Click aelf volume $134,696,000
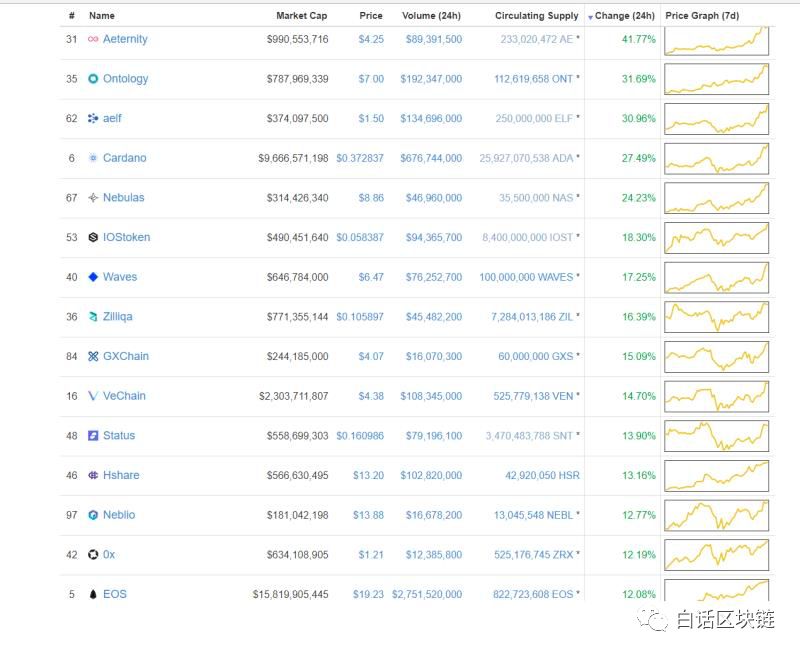Image resolution: width=800 pixels, height=654 pixels. point(431,118)
